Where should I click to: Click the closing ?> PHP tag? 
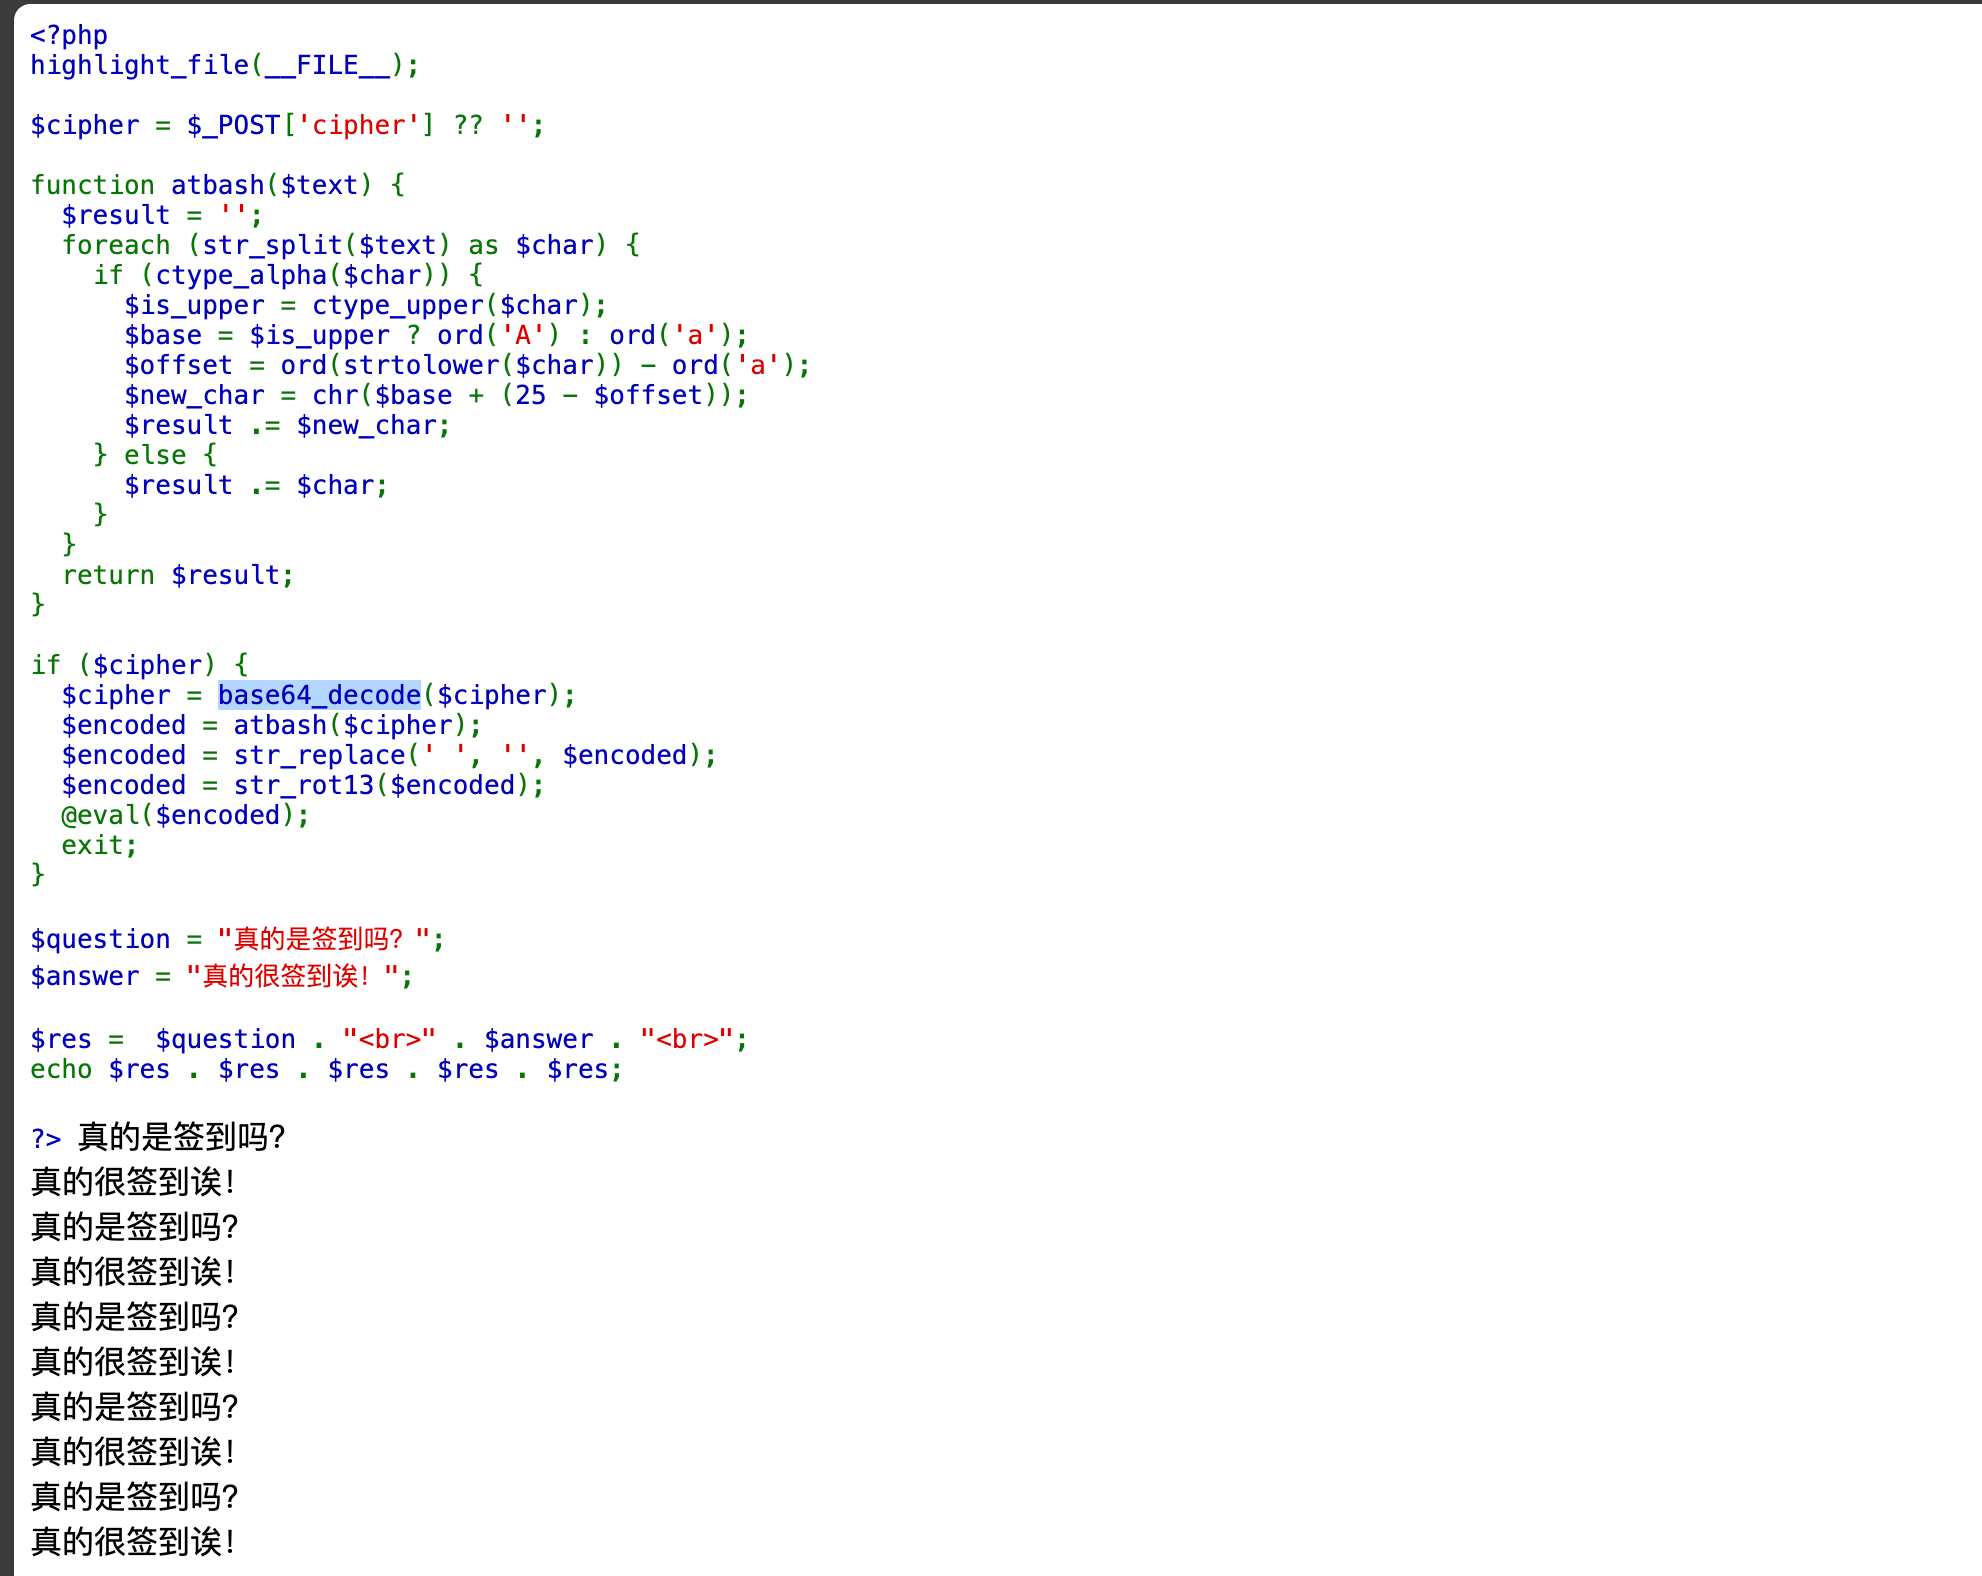pyautogui.click(x=45, y=1138)
